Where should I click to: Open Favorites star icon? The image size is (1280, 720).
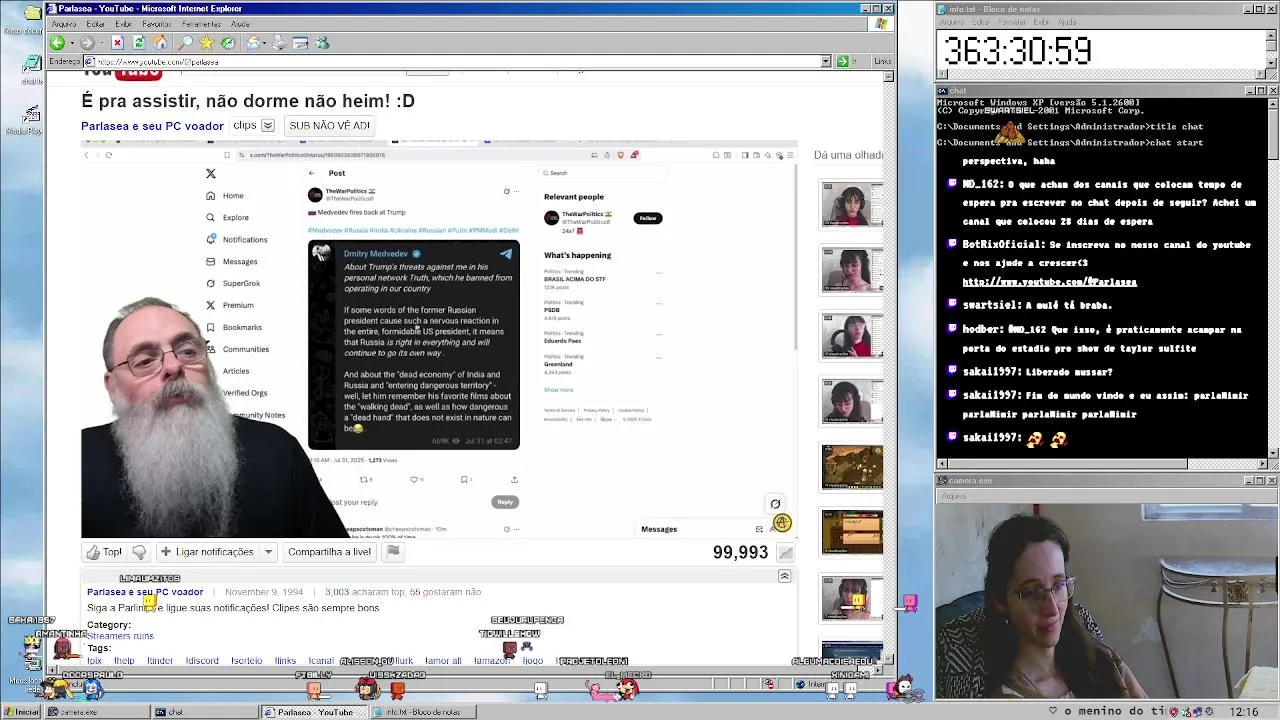coord(207,43)
